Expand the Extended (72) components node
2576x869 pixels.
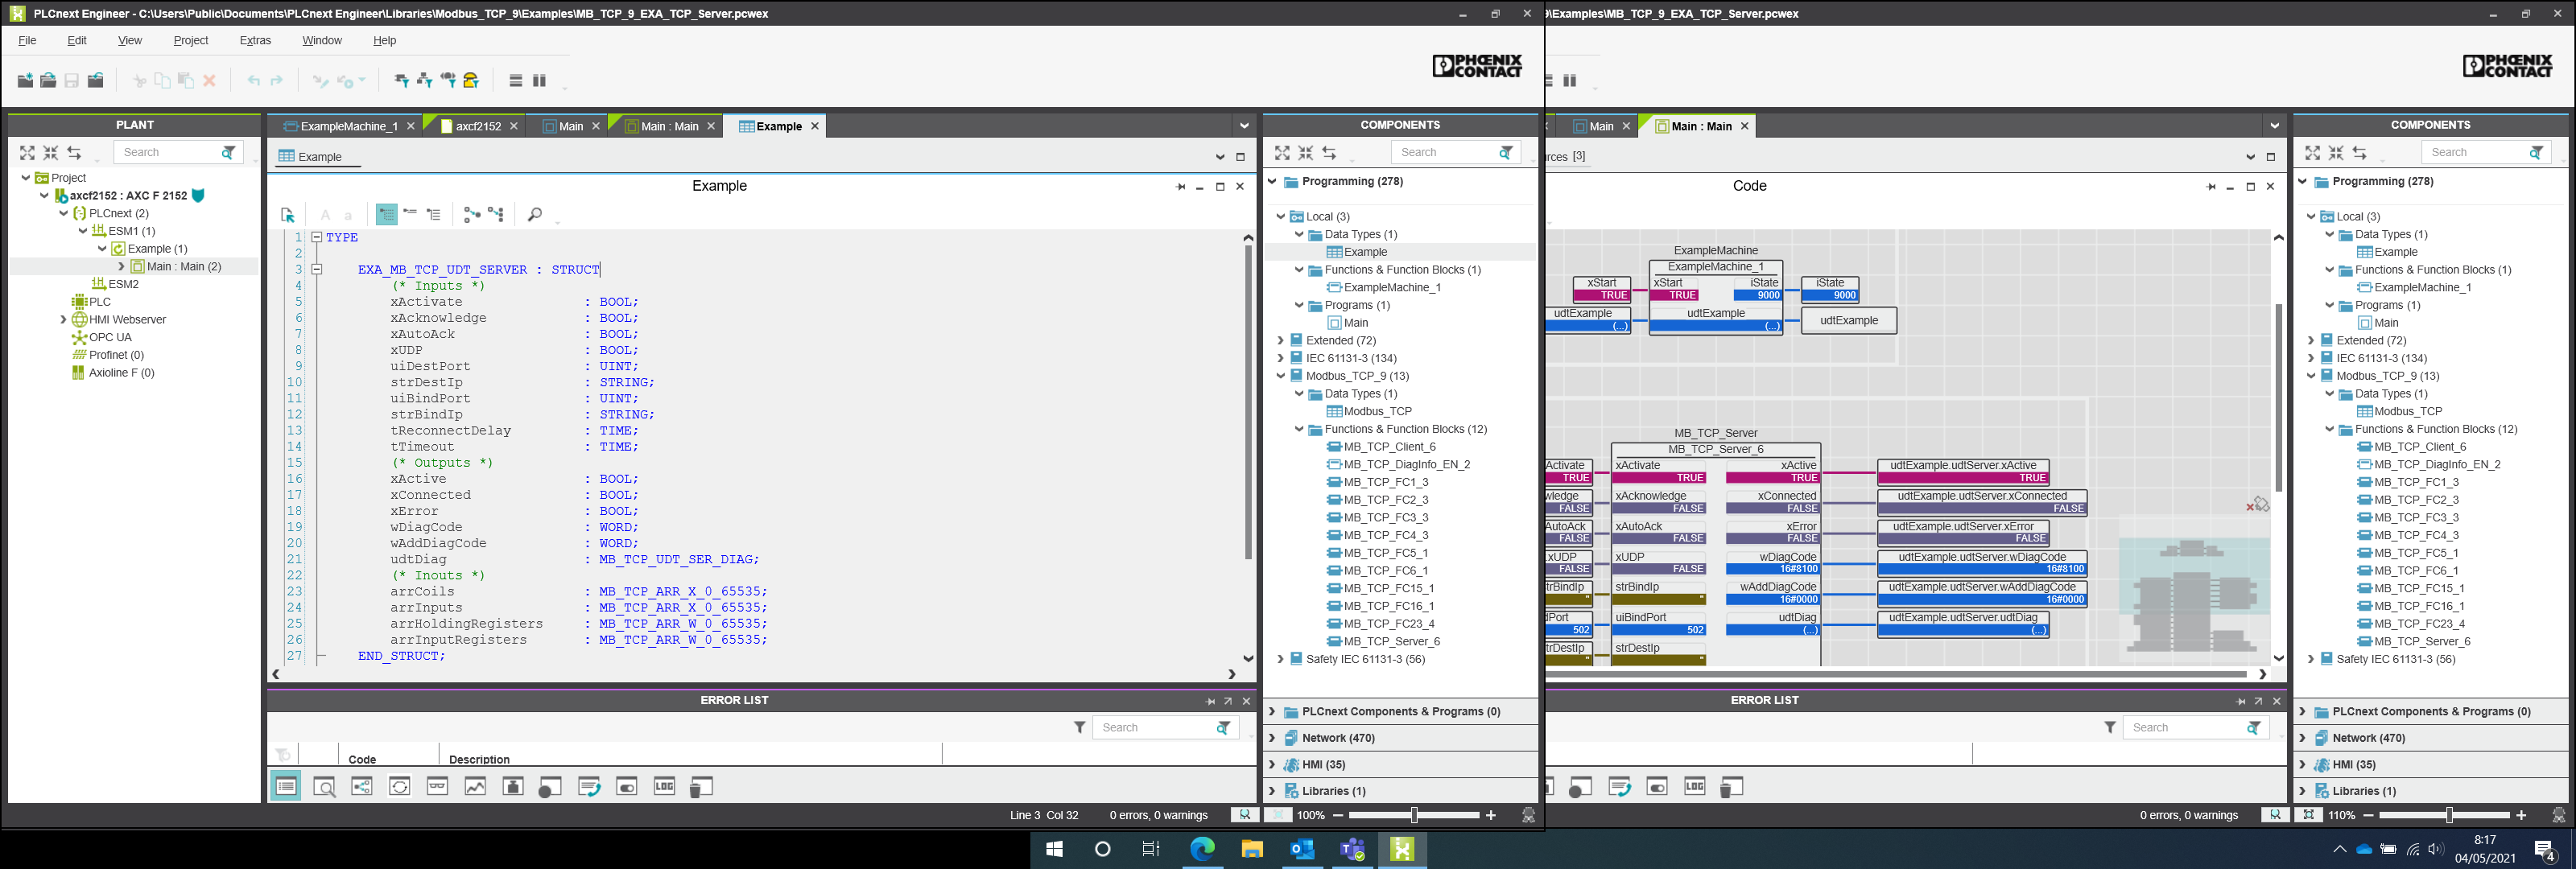pyautogui.click(x=1280, y=341)
